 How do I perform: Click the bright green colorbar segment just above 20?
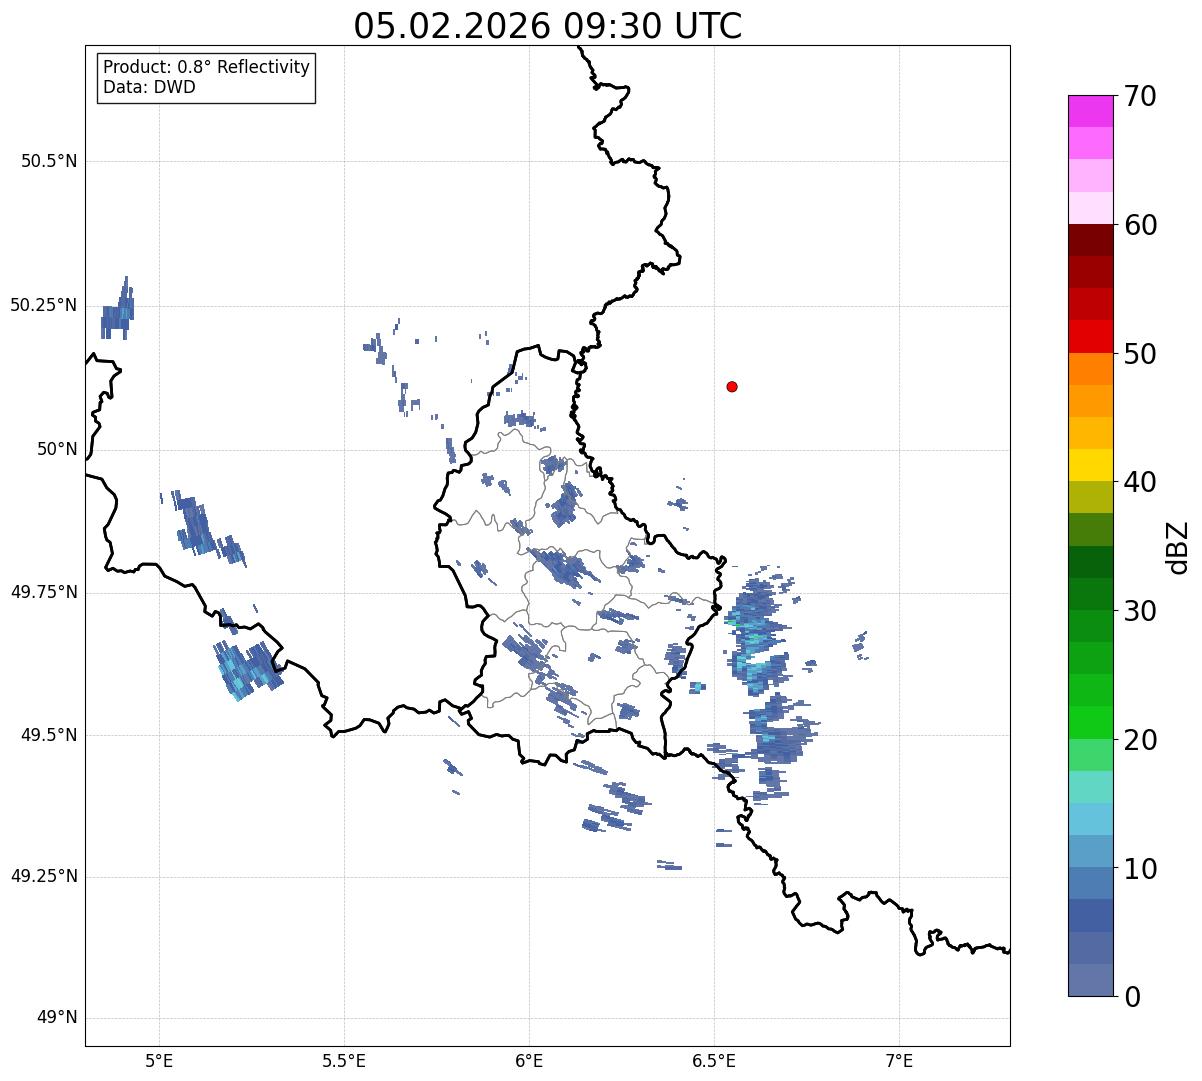[x=1090, y=723]
